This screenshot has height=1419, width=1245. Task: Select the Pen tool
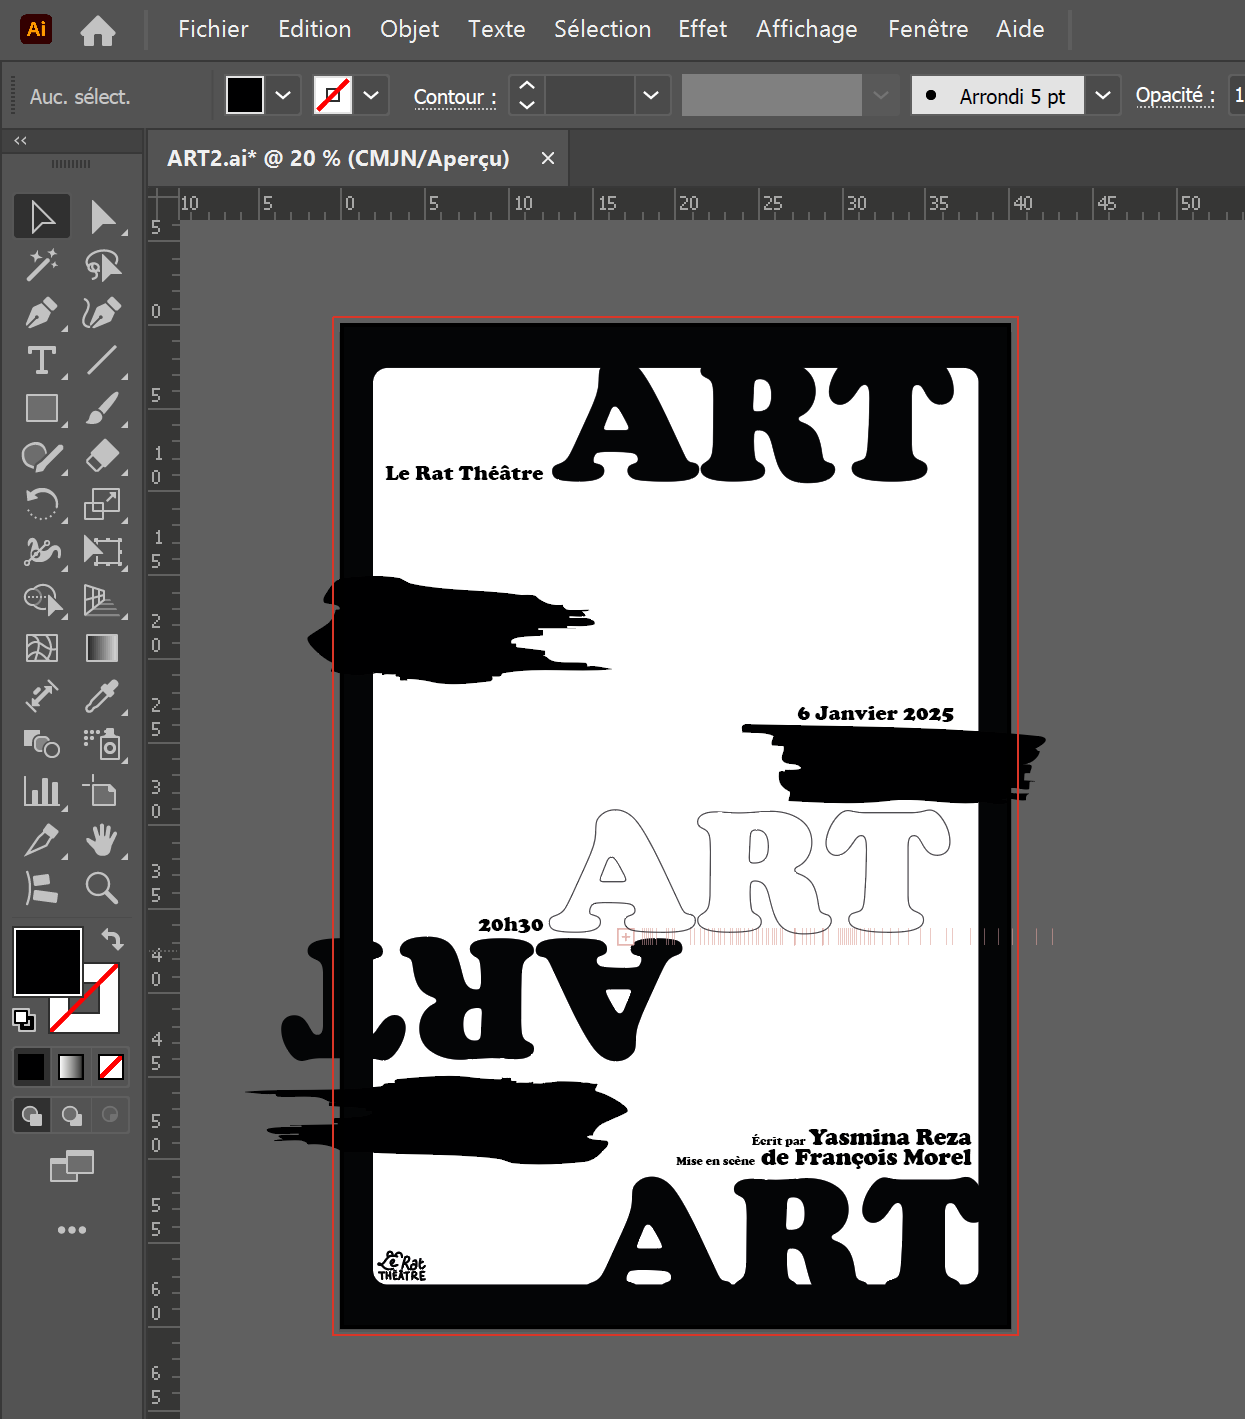pos(41,313)
